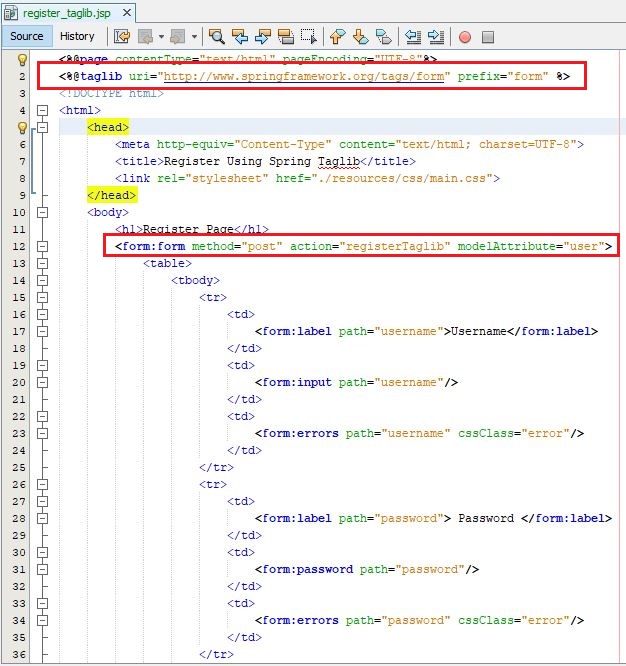
Task: Click <form:input path="username"/> code
Action: [x=356, y=382]
